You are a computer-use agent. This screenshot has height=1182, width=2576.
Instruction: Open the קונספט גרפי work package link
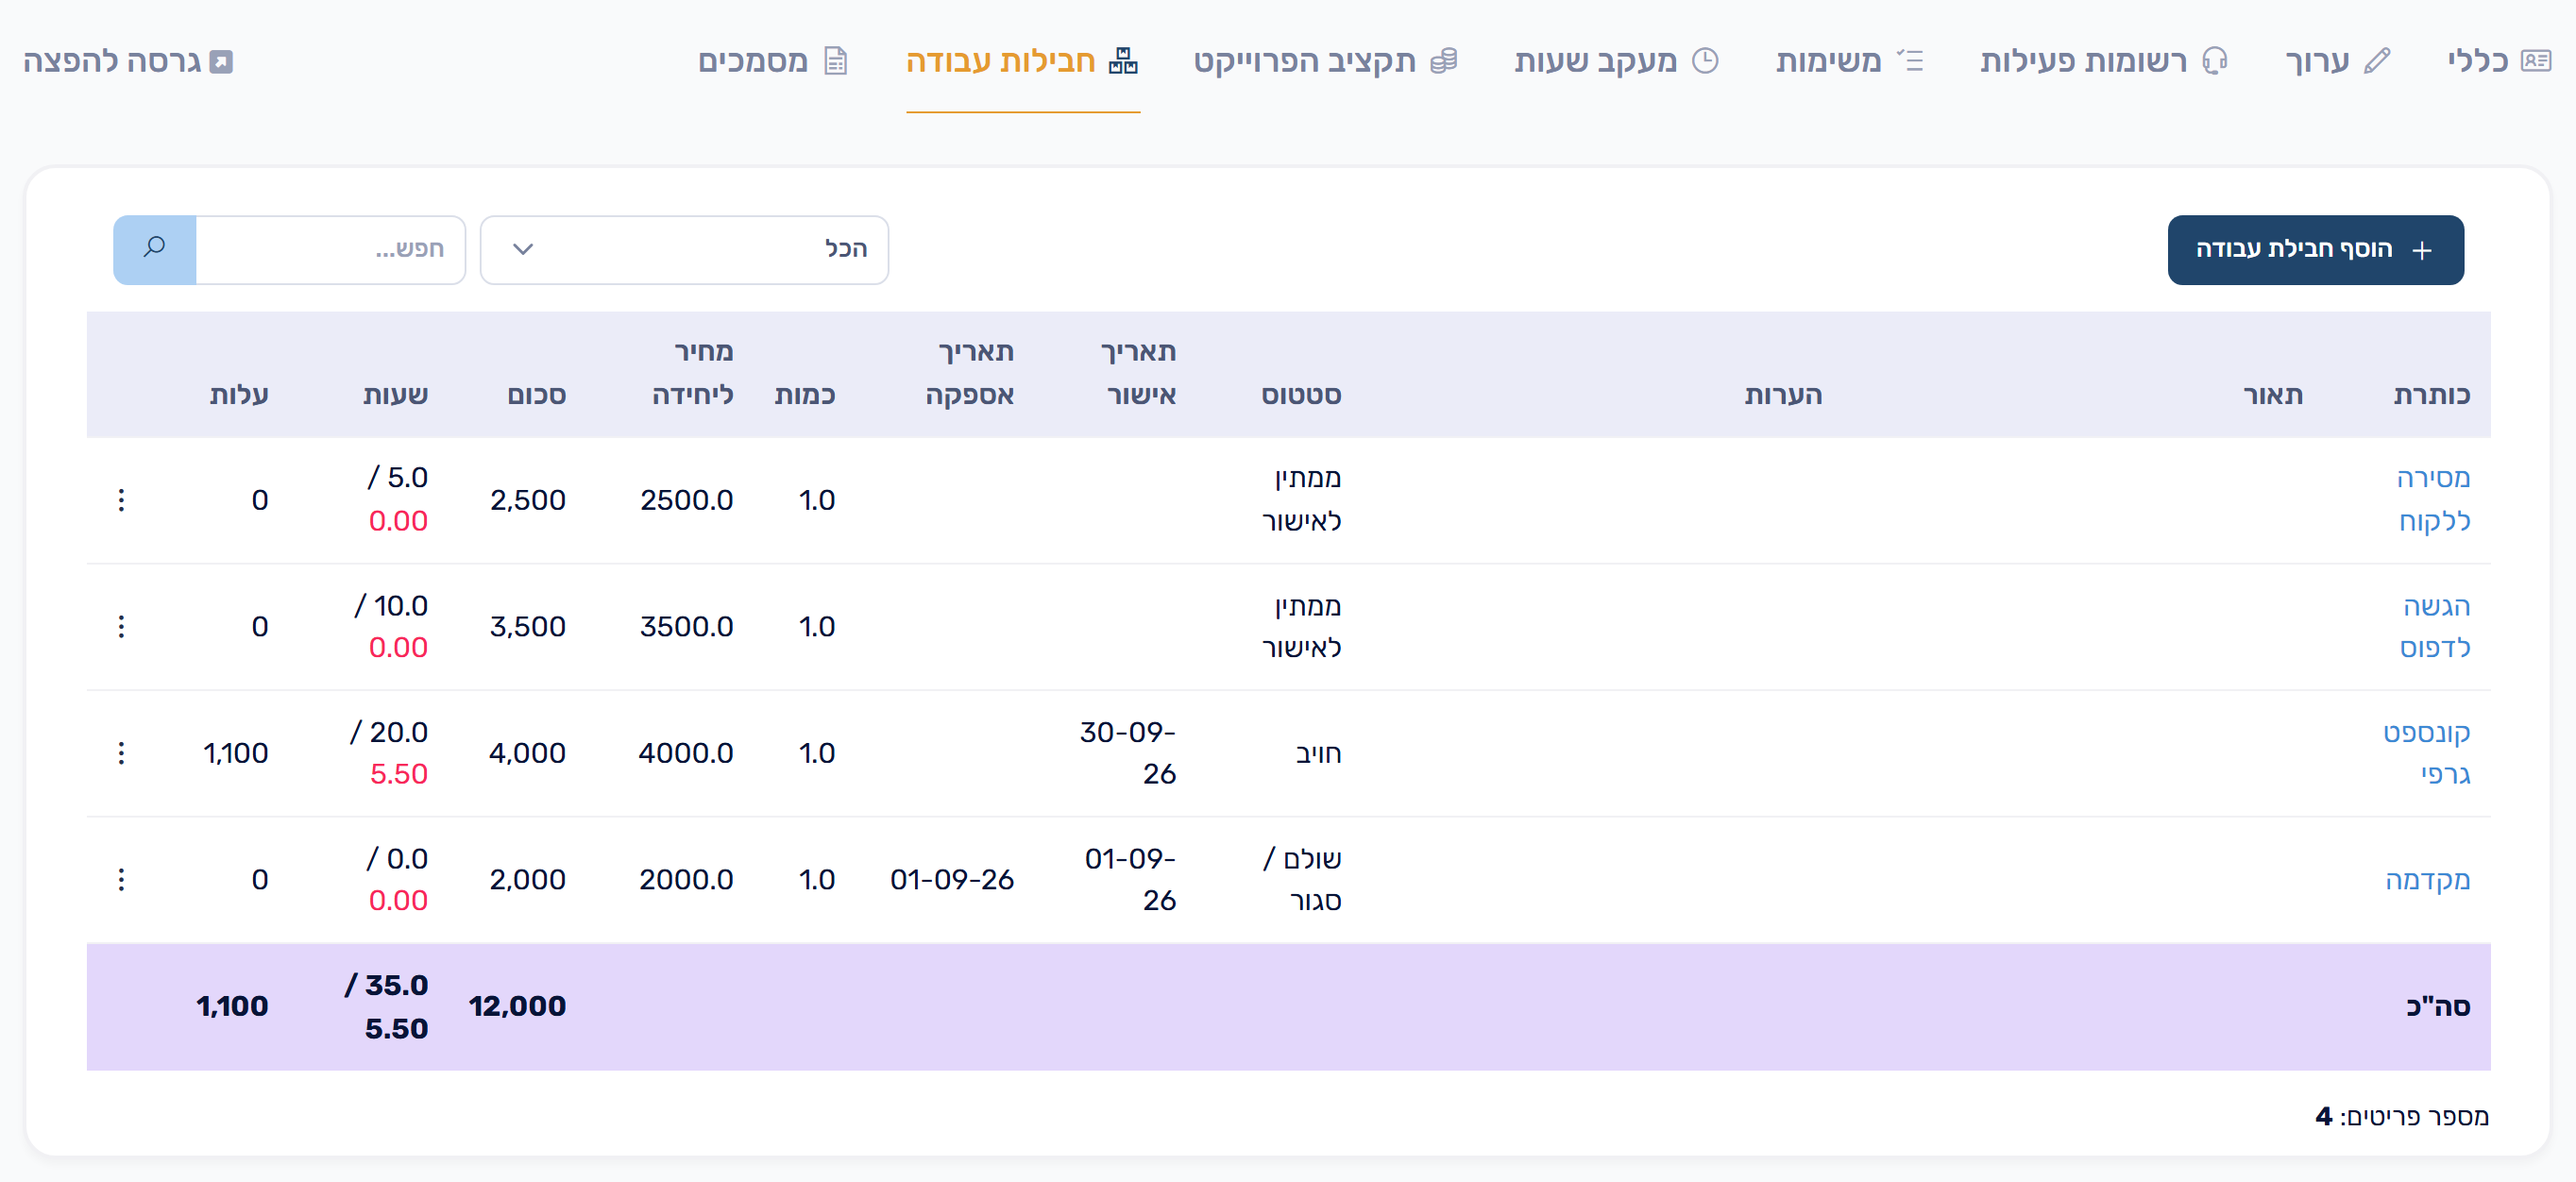[x=2426, y=753]
